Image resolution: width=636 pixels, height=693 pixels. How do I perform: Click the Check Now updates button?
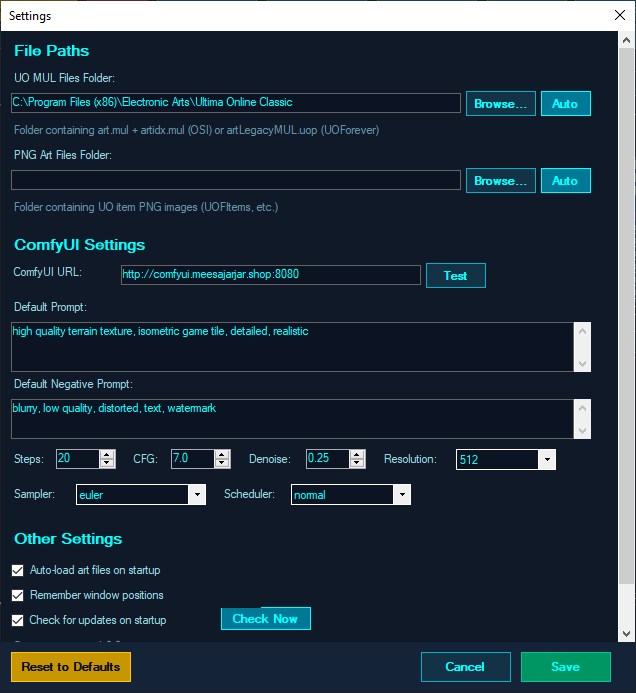pyautogui.click(x=266, y=619)
